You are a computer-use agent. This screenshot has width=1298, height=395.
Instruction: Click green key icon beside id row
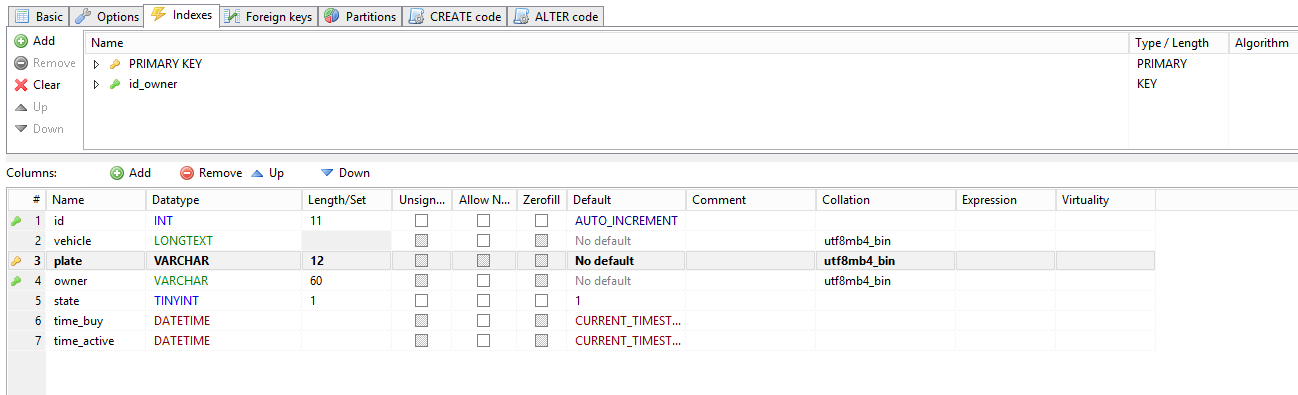(15, 221)
